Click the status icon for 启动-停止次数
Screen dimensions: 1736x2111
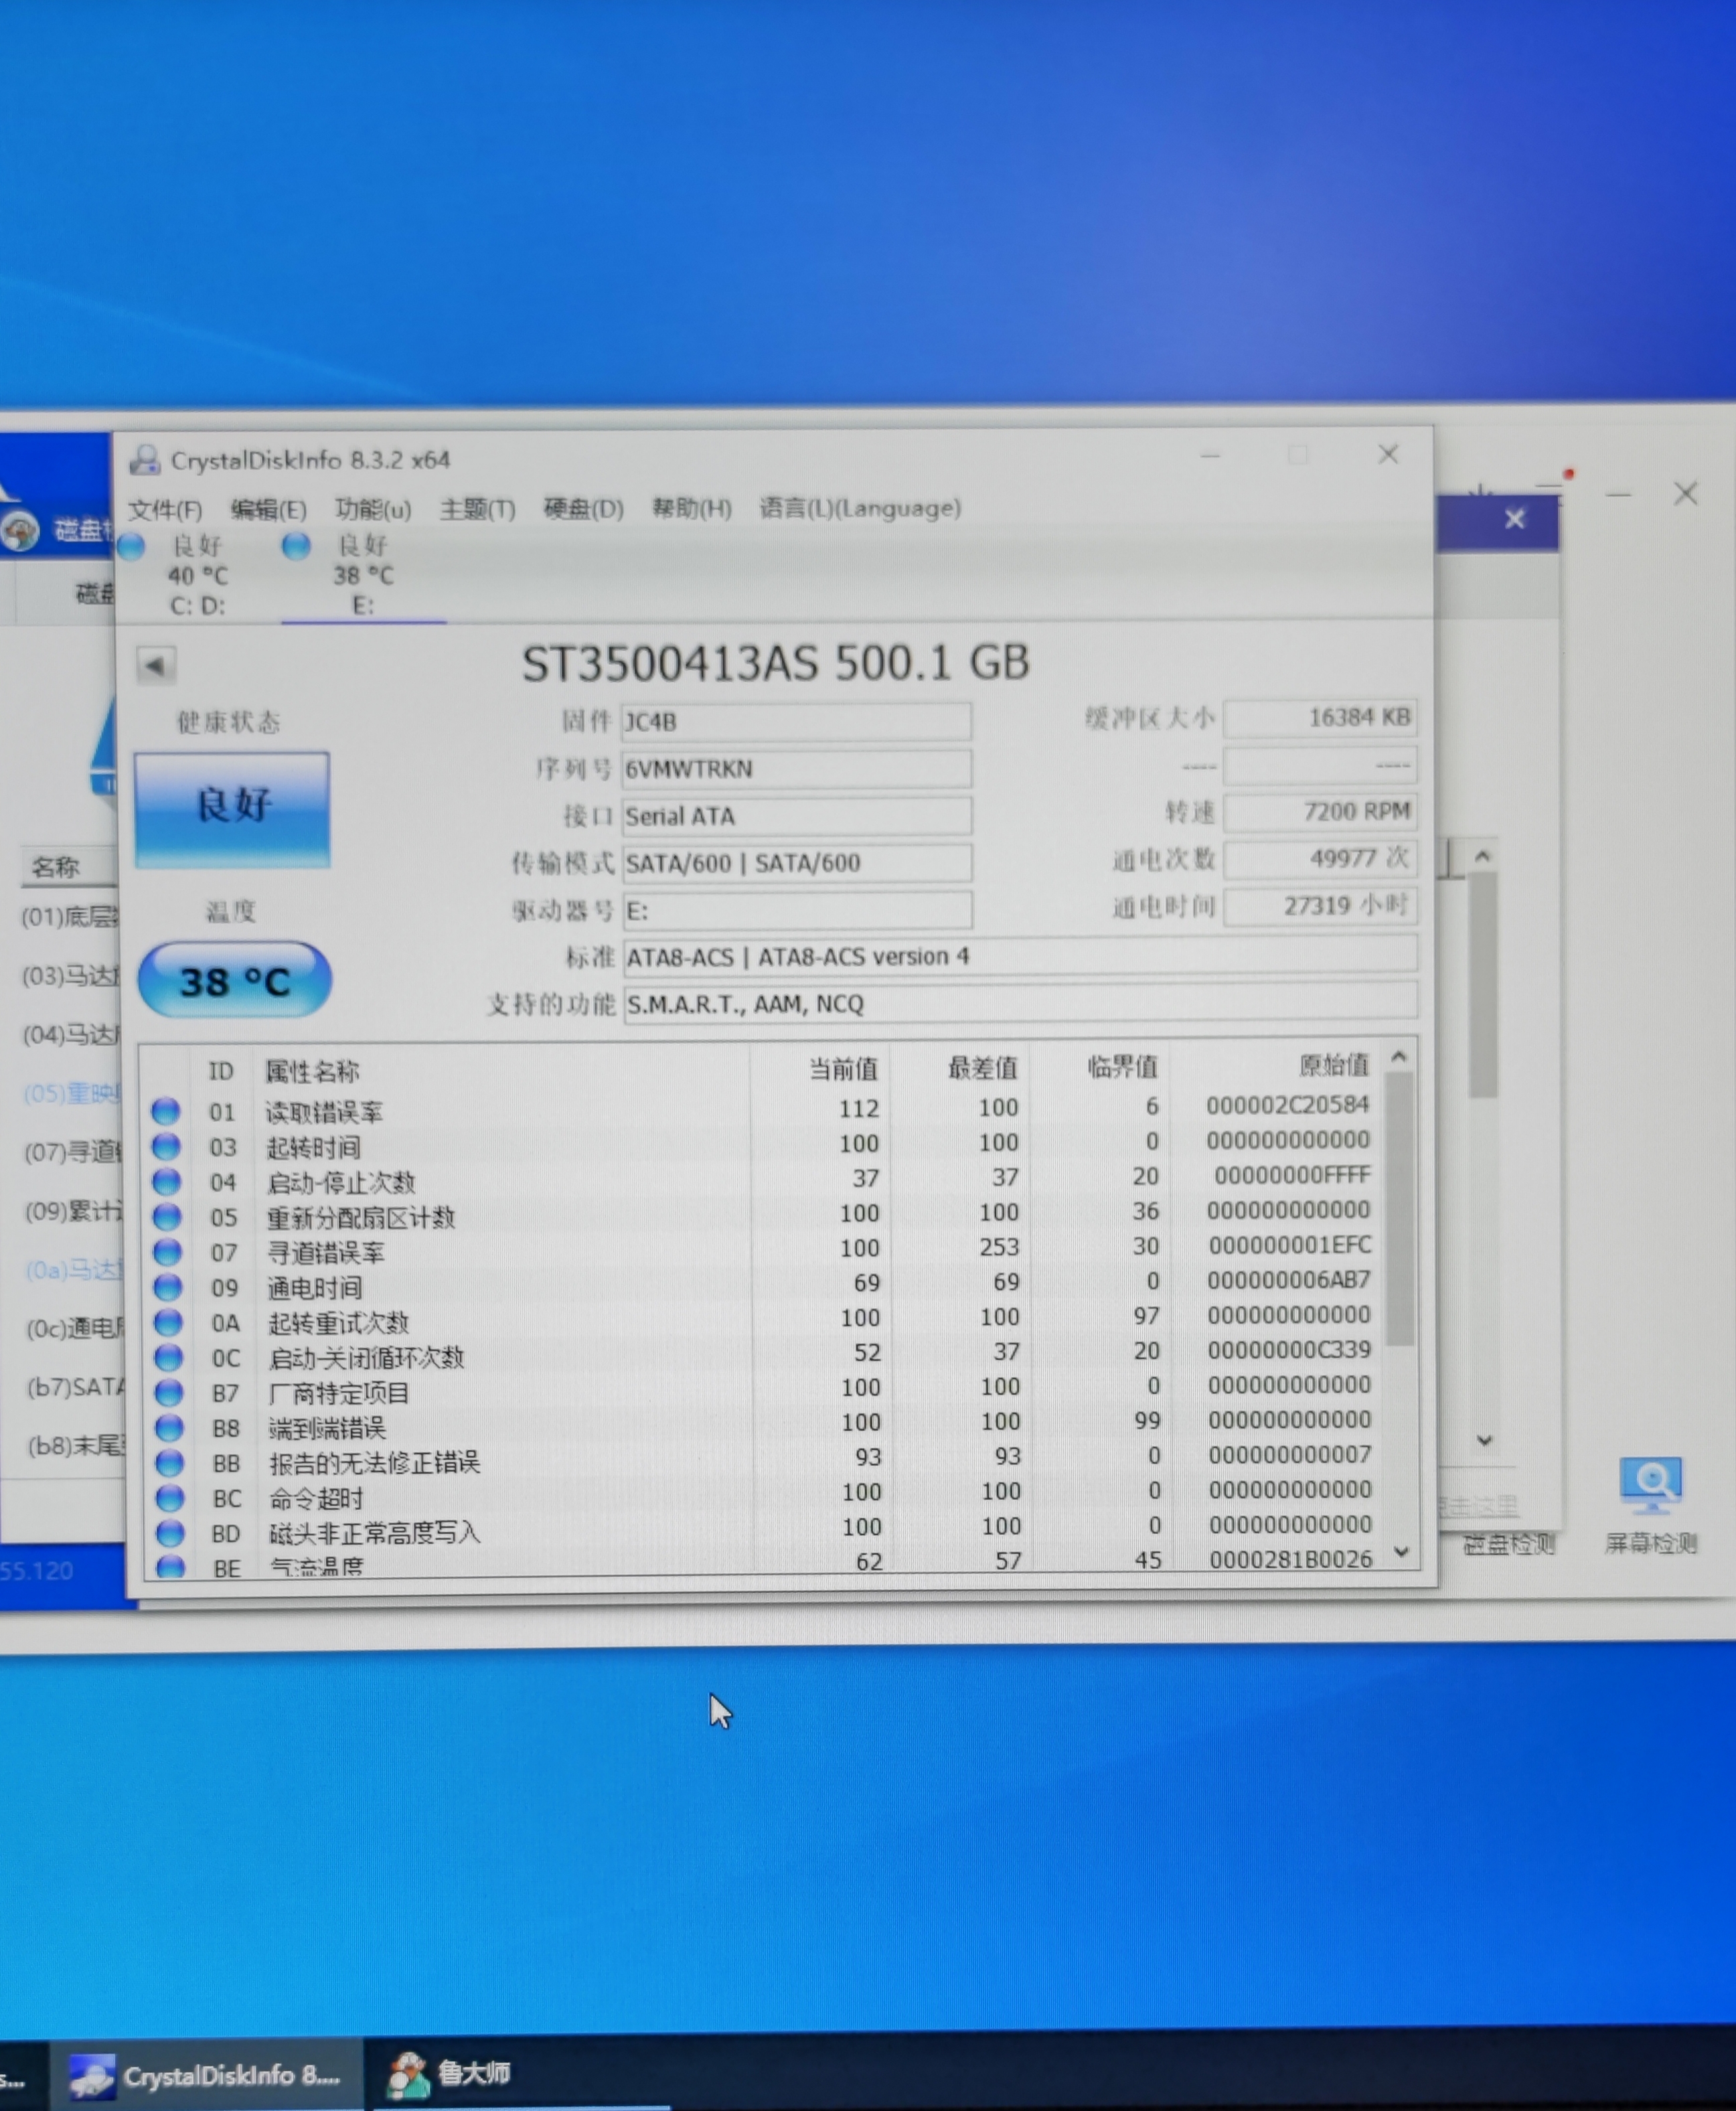[166, 1181]
